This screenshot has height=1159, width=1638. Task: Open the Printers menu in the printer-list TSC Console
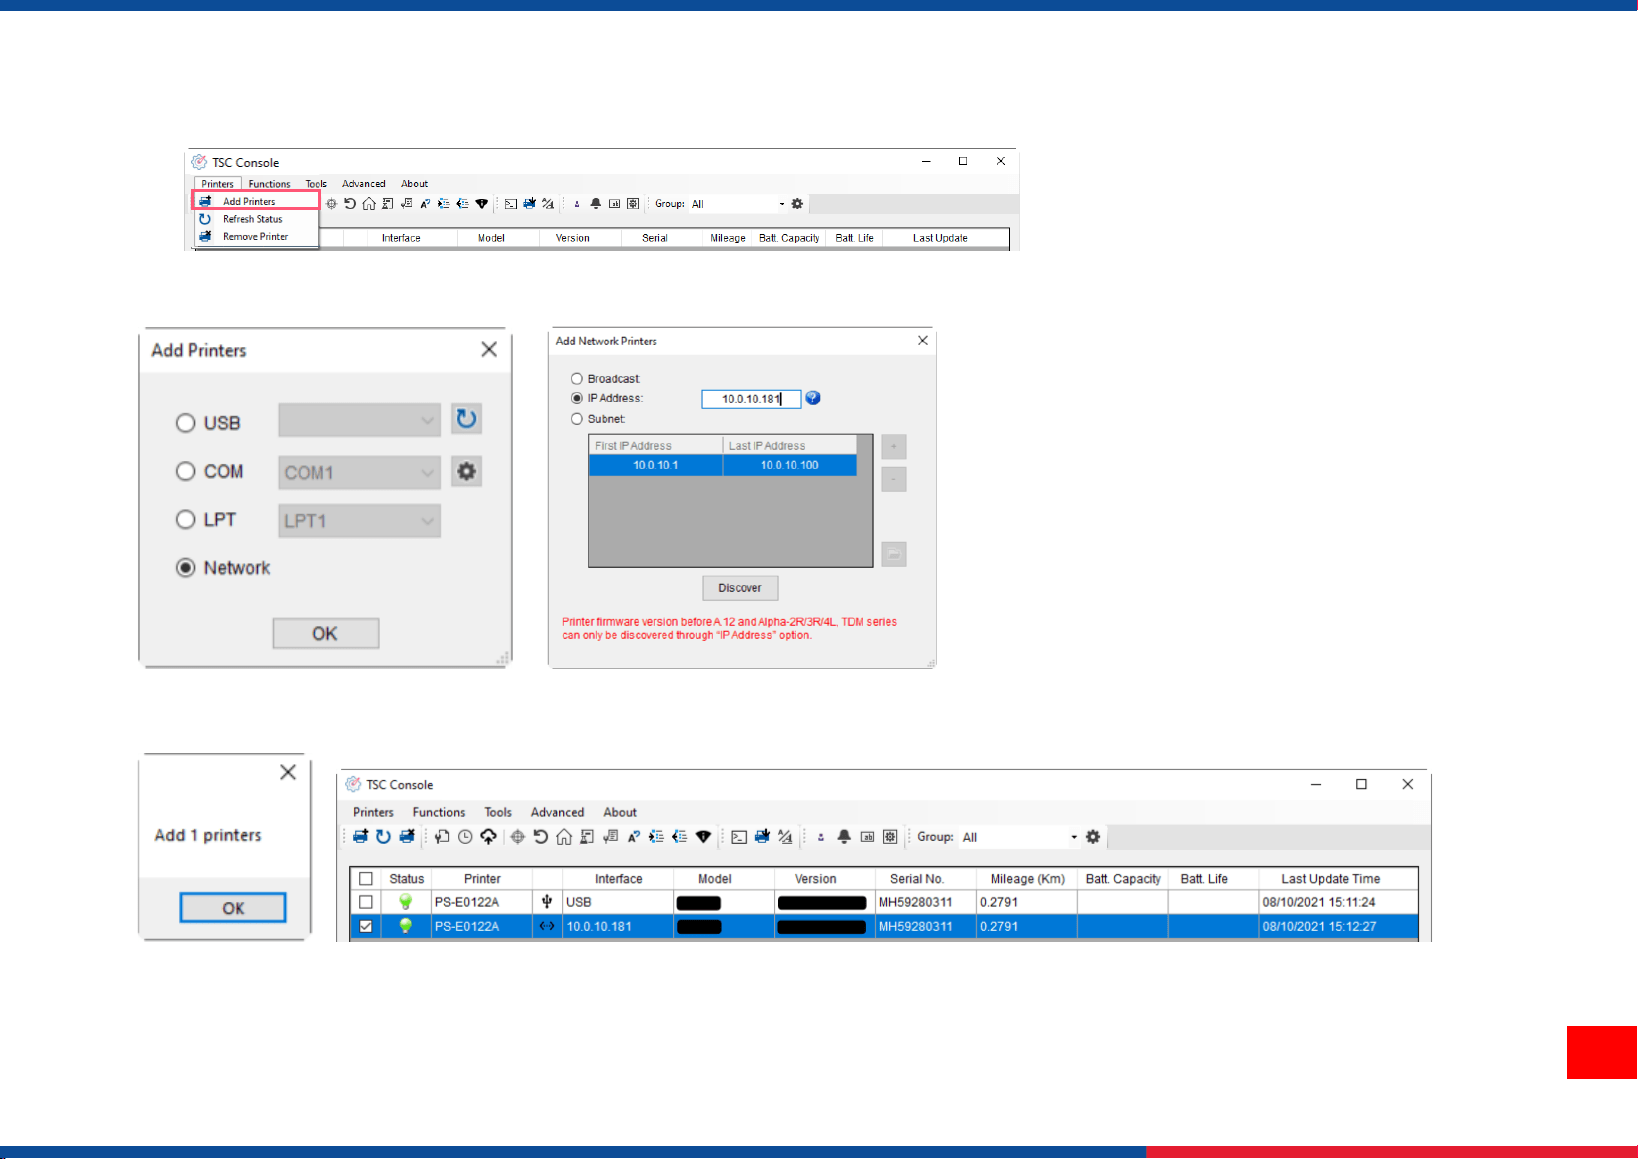click(373, 812)
